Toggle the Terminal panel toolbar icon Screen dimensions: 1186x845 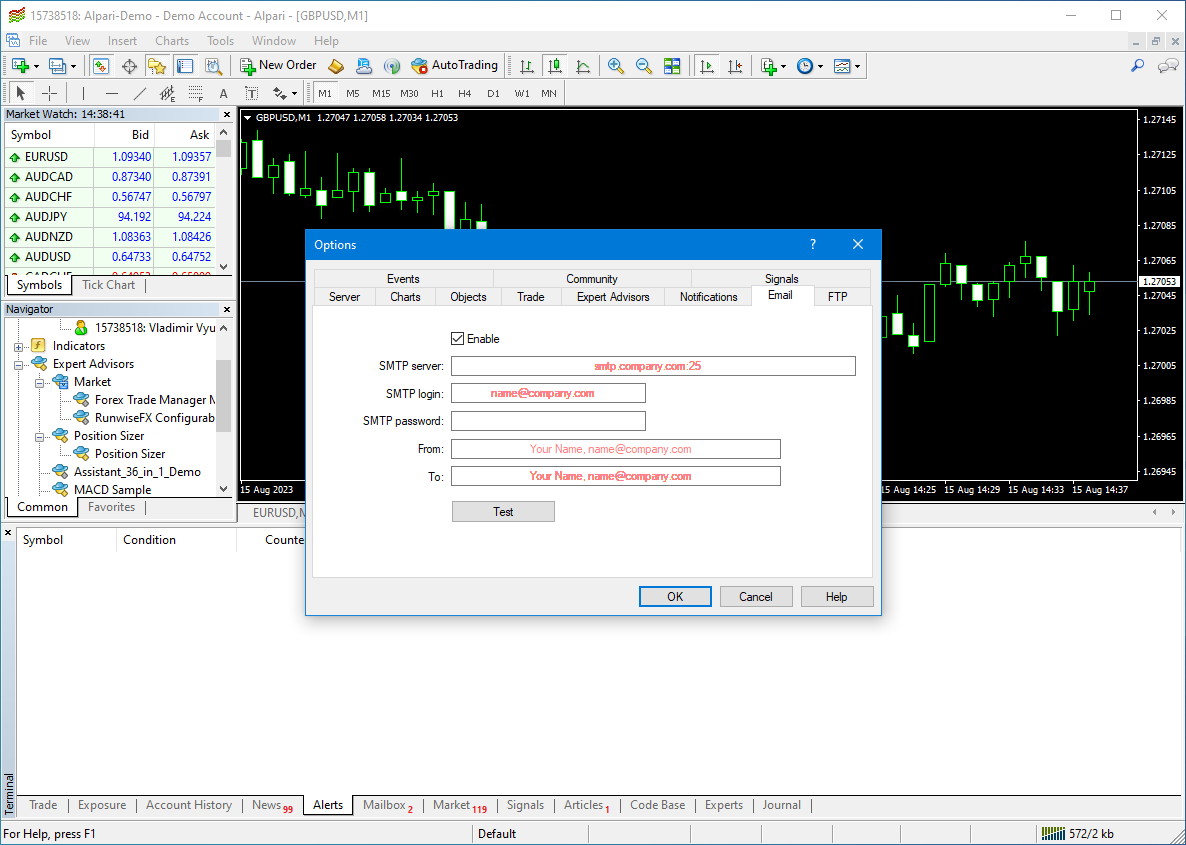pos(185,66)
